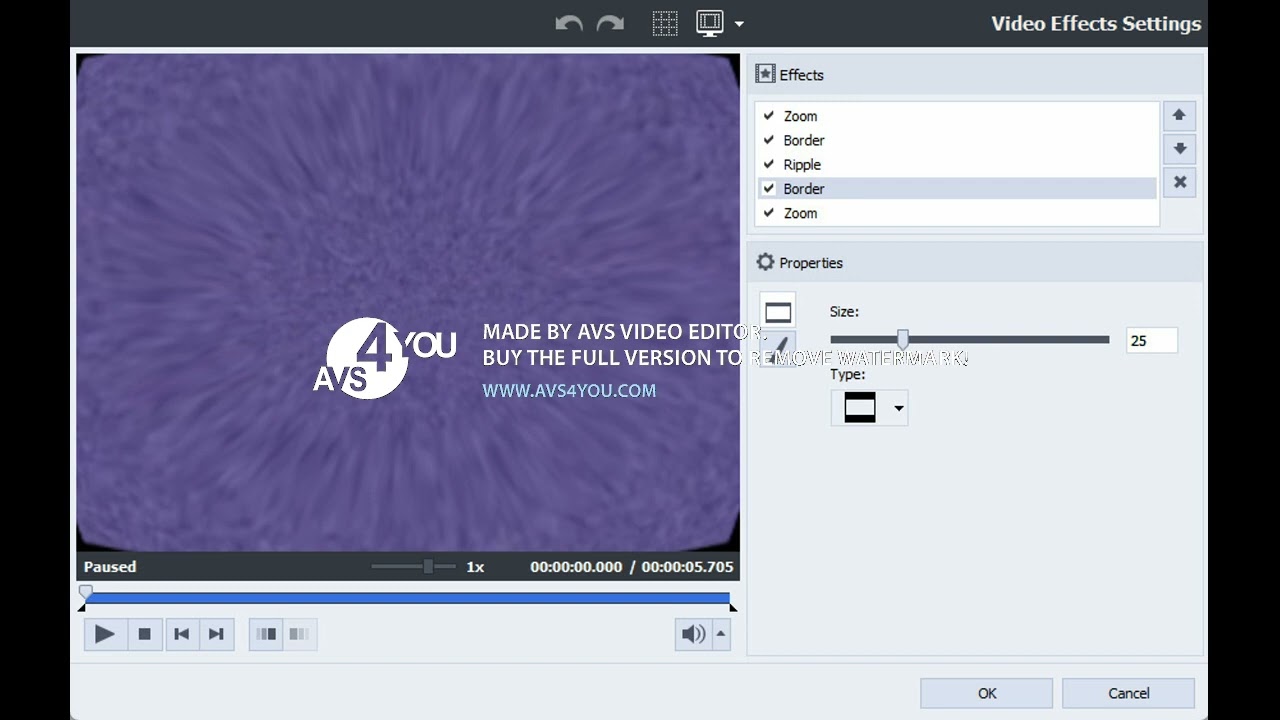The image size is (1280, 720).
Task: Click the video preview area
Action: tap(408, 303)
